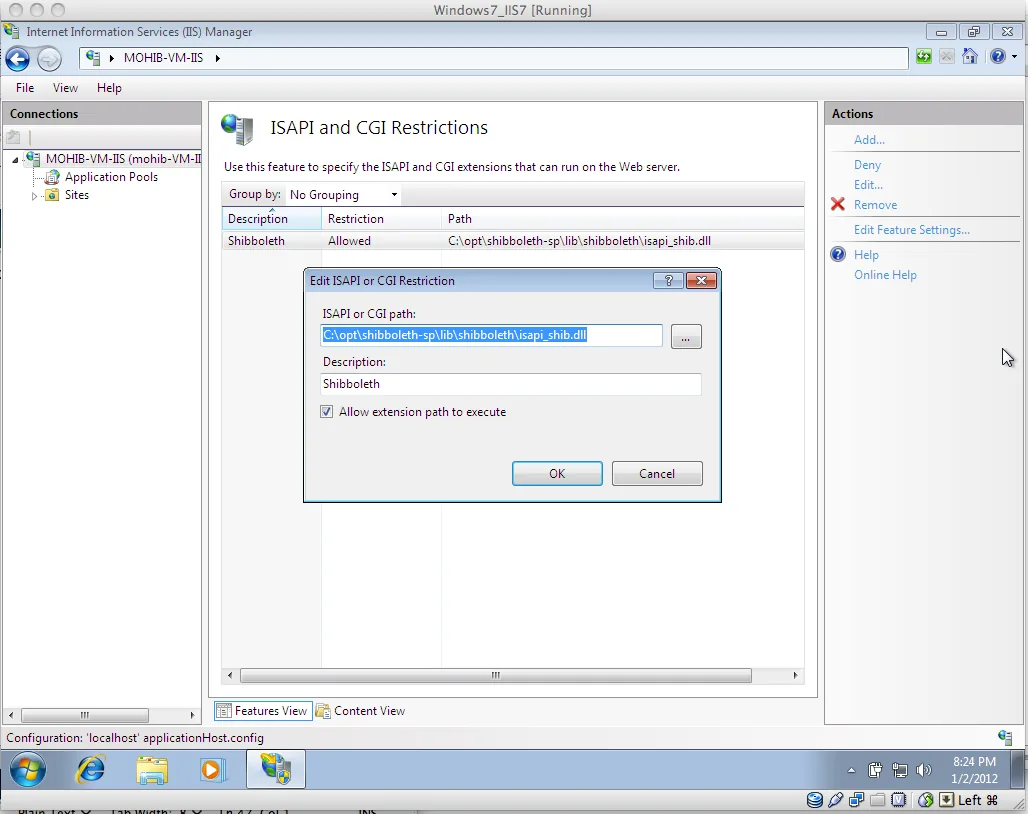The width and height of the screenshot is (1028, 814).
Task: Open the Online Help link
Action: point(885,275)
